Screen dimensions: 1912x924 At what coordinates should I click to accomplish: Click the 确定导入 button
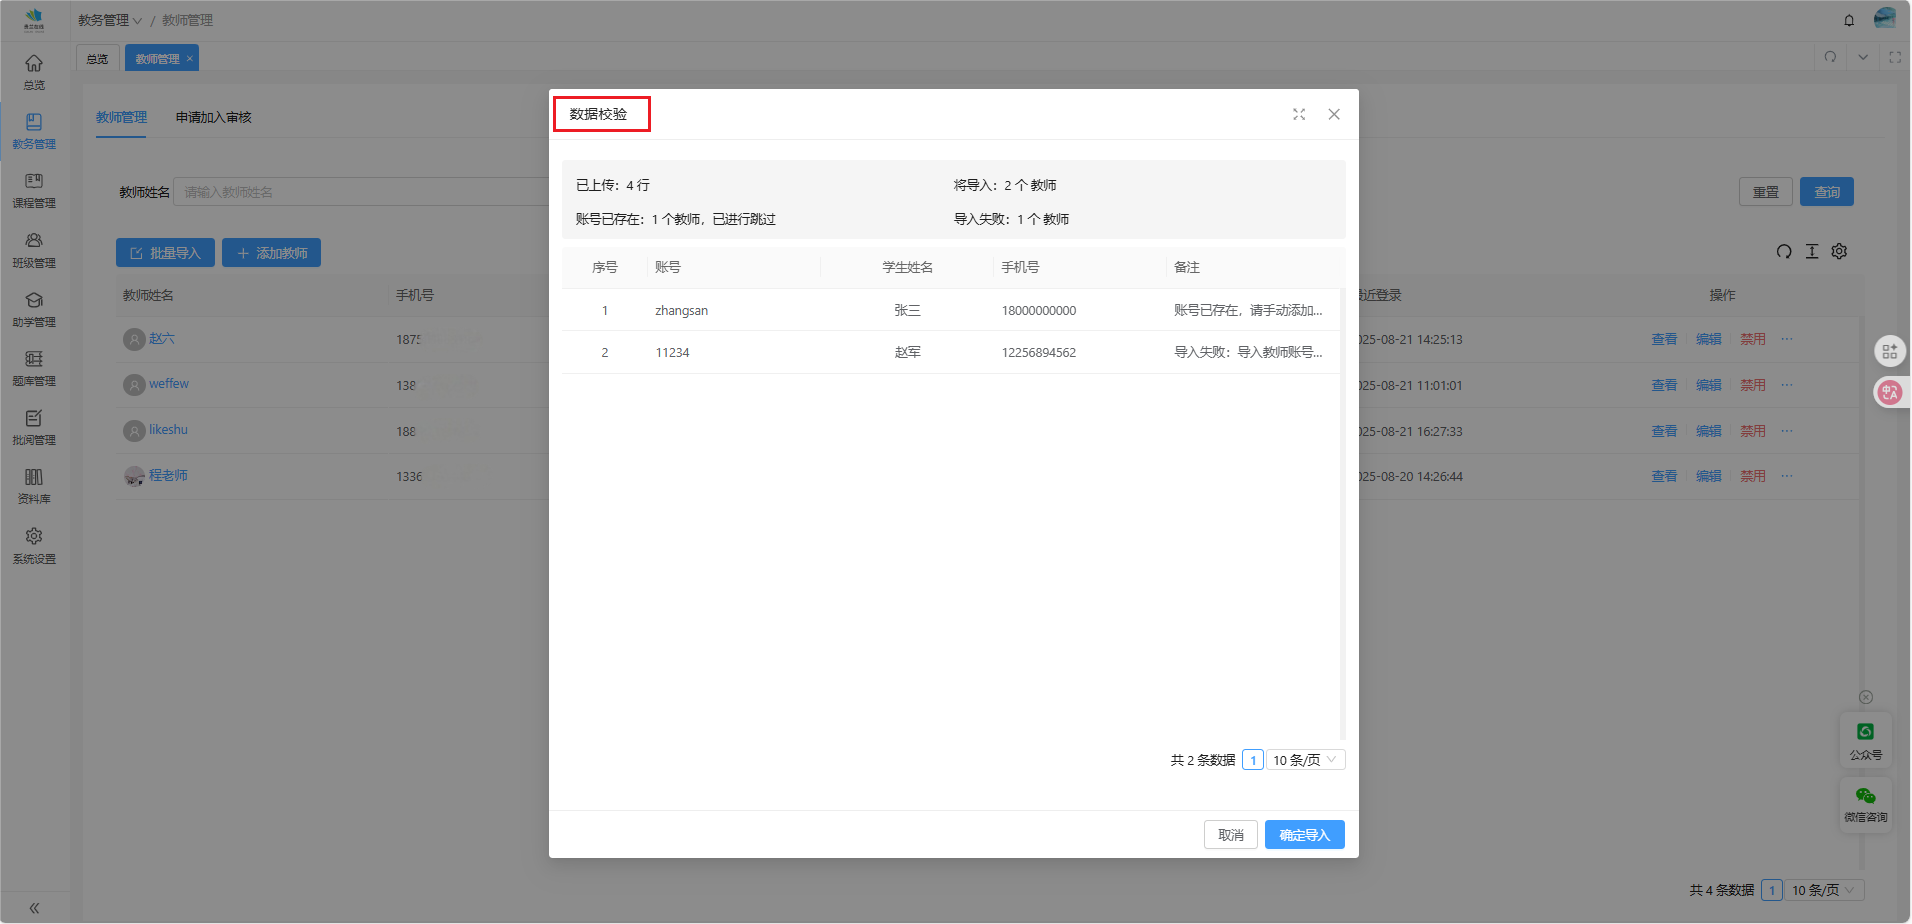(x=1304, y=835)
